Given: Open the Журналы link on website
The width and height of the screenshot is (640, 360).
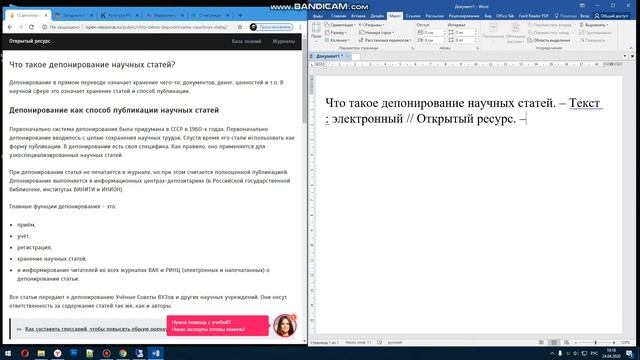Looking at the screenshot, I should 283,41.
